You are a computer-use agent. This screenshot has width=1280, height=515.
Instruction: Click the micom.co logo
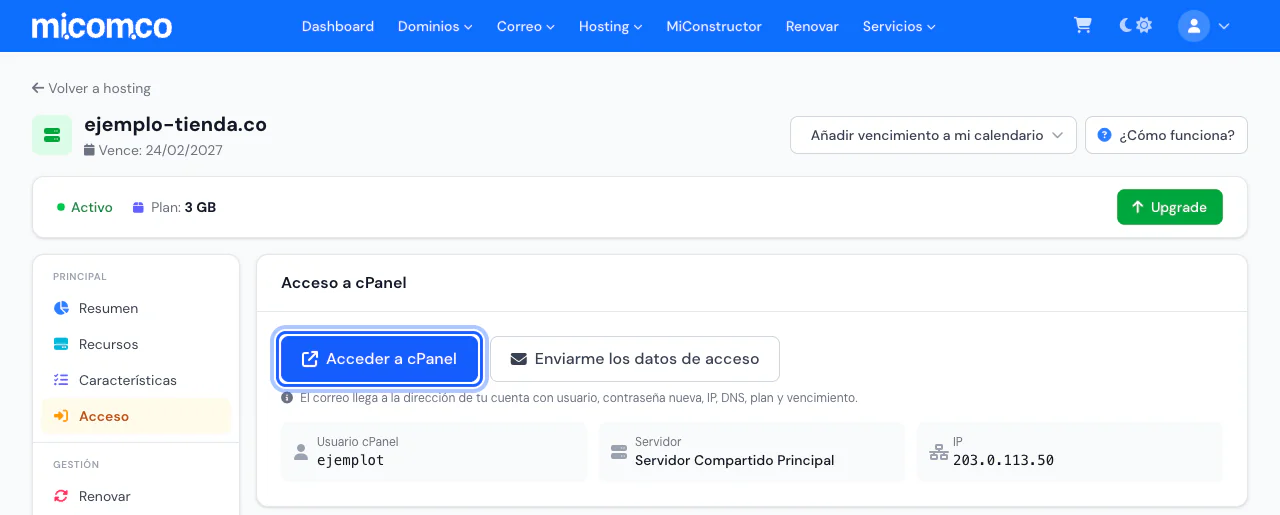click(x=101, y=26)
